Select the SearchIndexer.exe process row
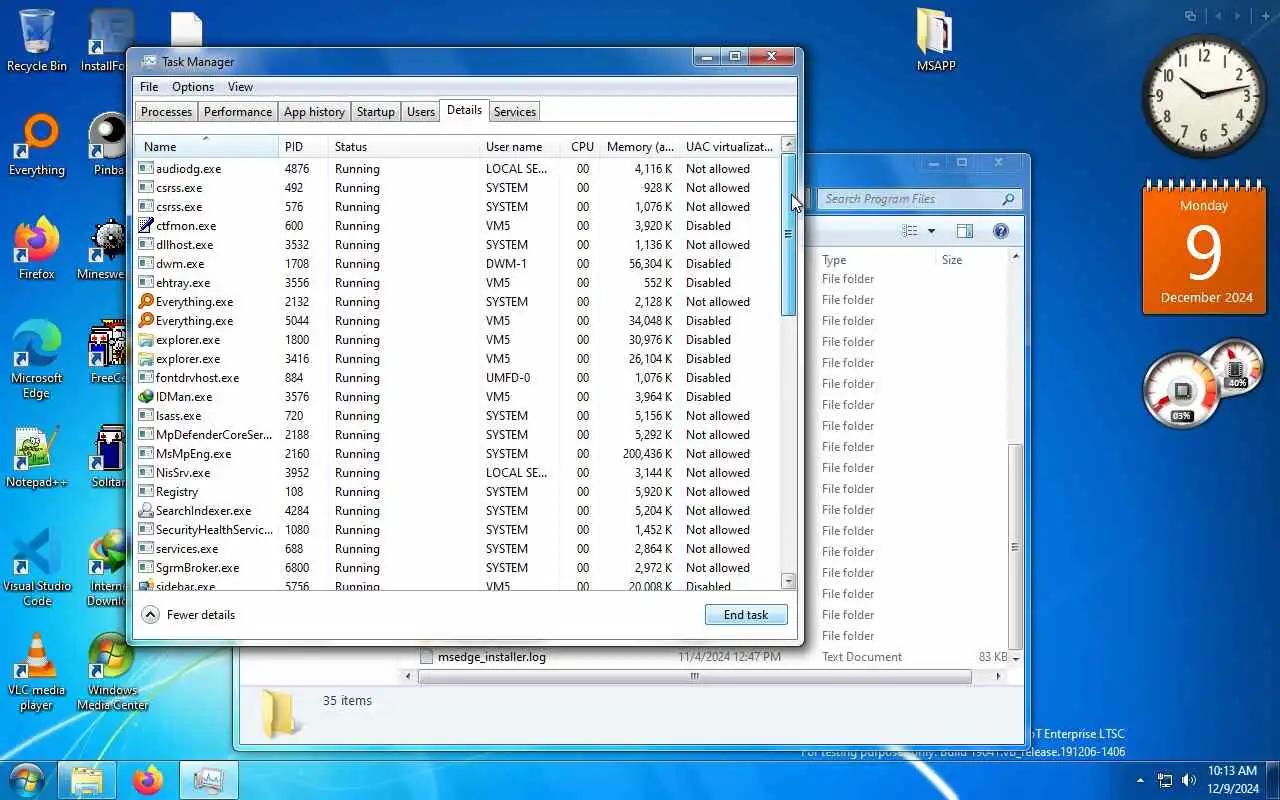 [458, 511]
